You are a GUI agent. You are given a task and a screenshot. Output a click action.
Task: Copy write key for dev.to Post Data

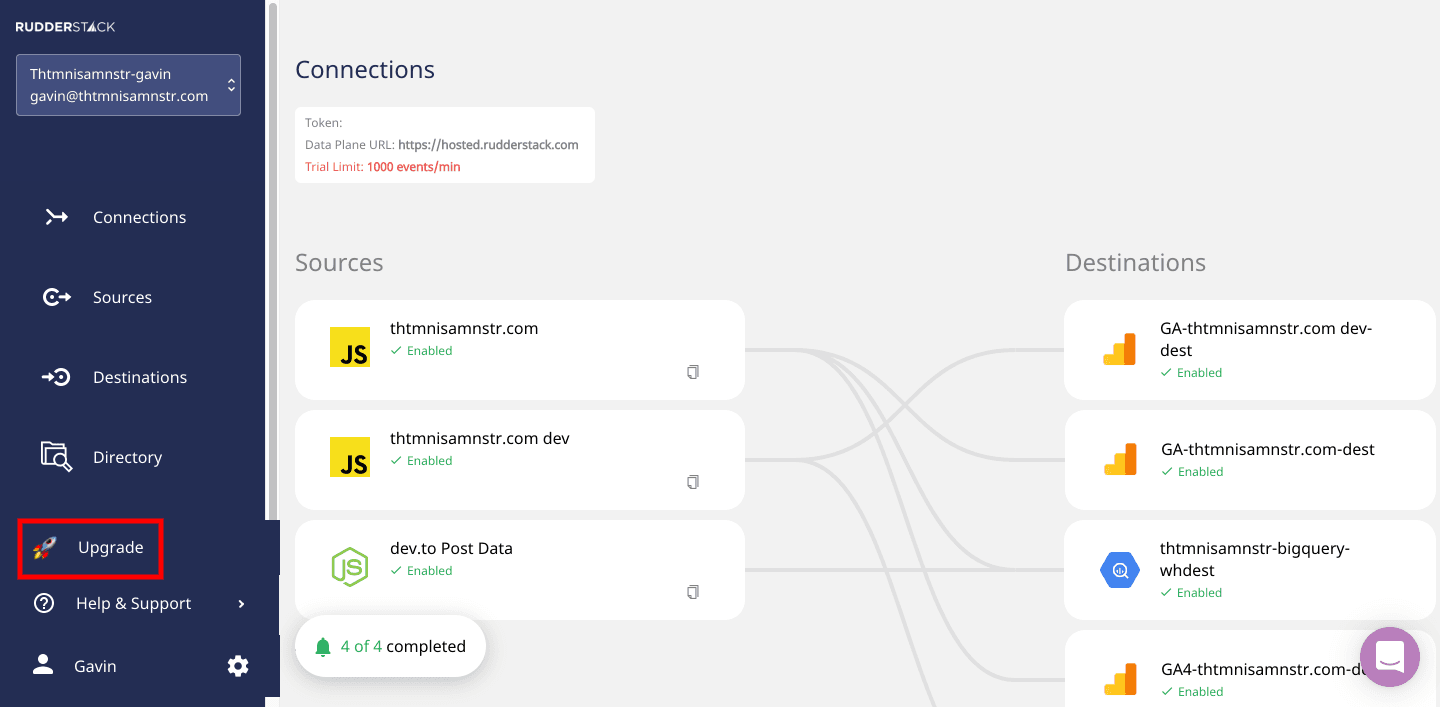693,592
